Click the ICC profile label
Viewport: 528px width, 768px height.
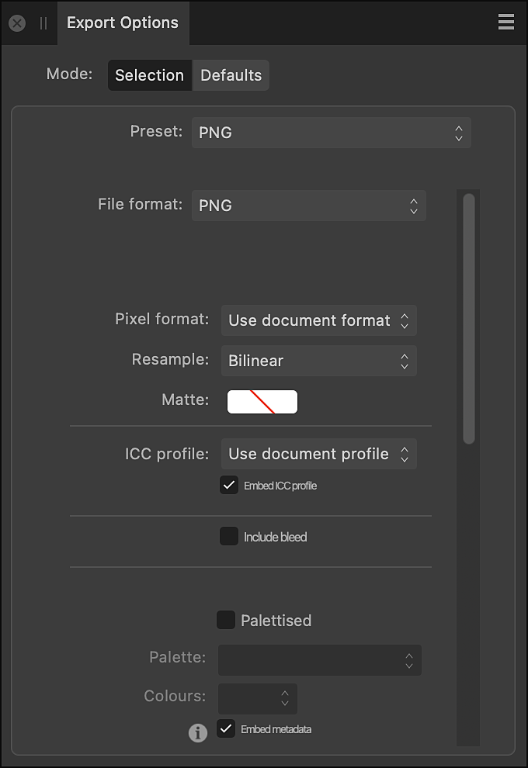[x=167, y=454]
